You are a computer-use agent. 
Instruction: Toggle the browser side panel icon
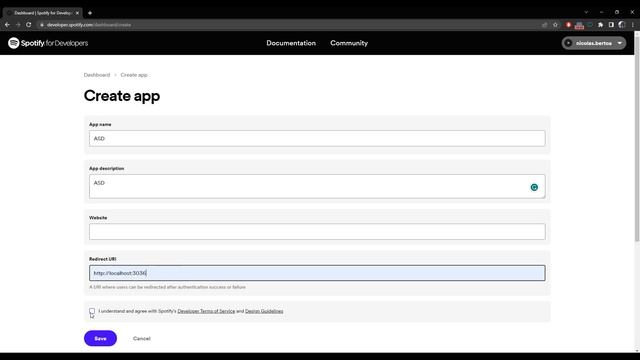coord(611,25)
